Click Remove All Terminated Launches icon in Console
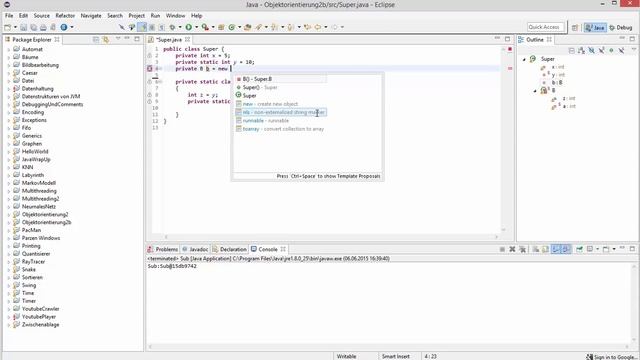 coord(522,249)
